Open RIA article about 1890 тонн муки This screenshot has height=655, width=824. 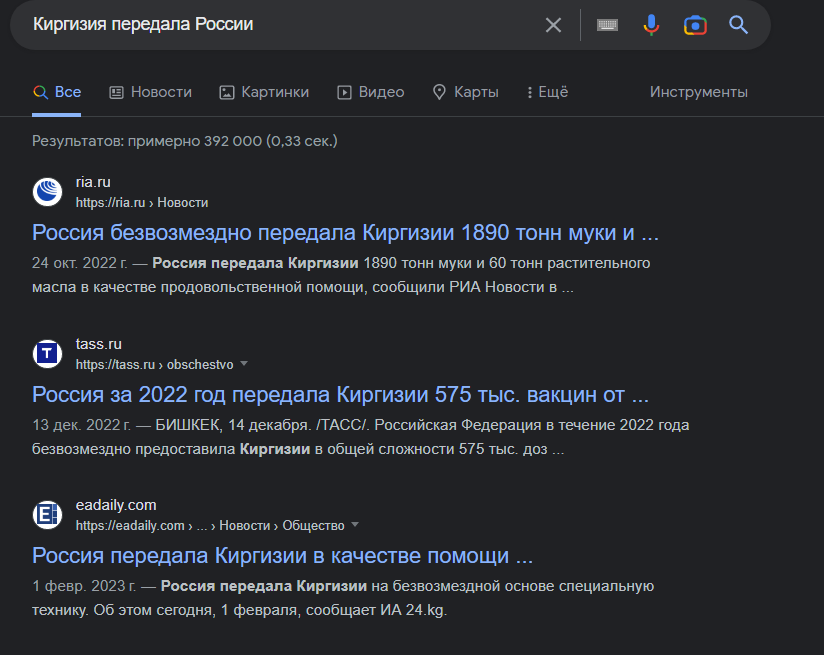(x=345, y=233)
